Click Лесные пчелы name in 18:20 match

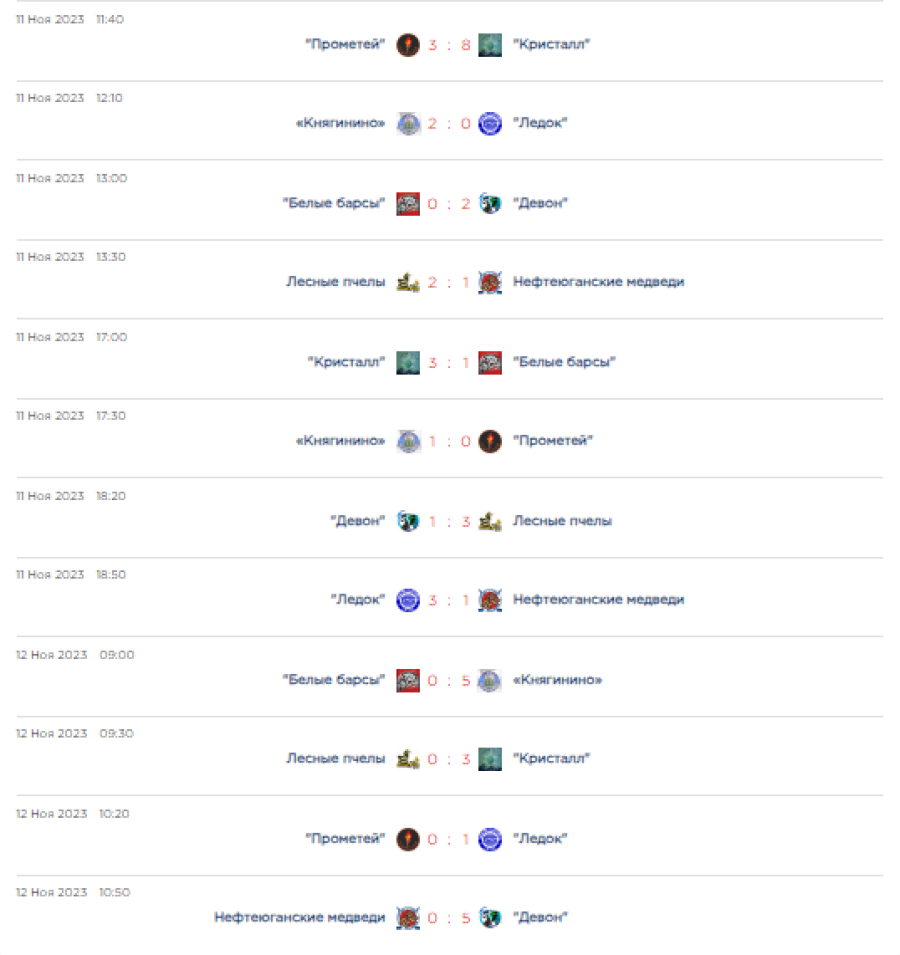pos(562,521)
